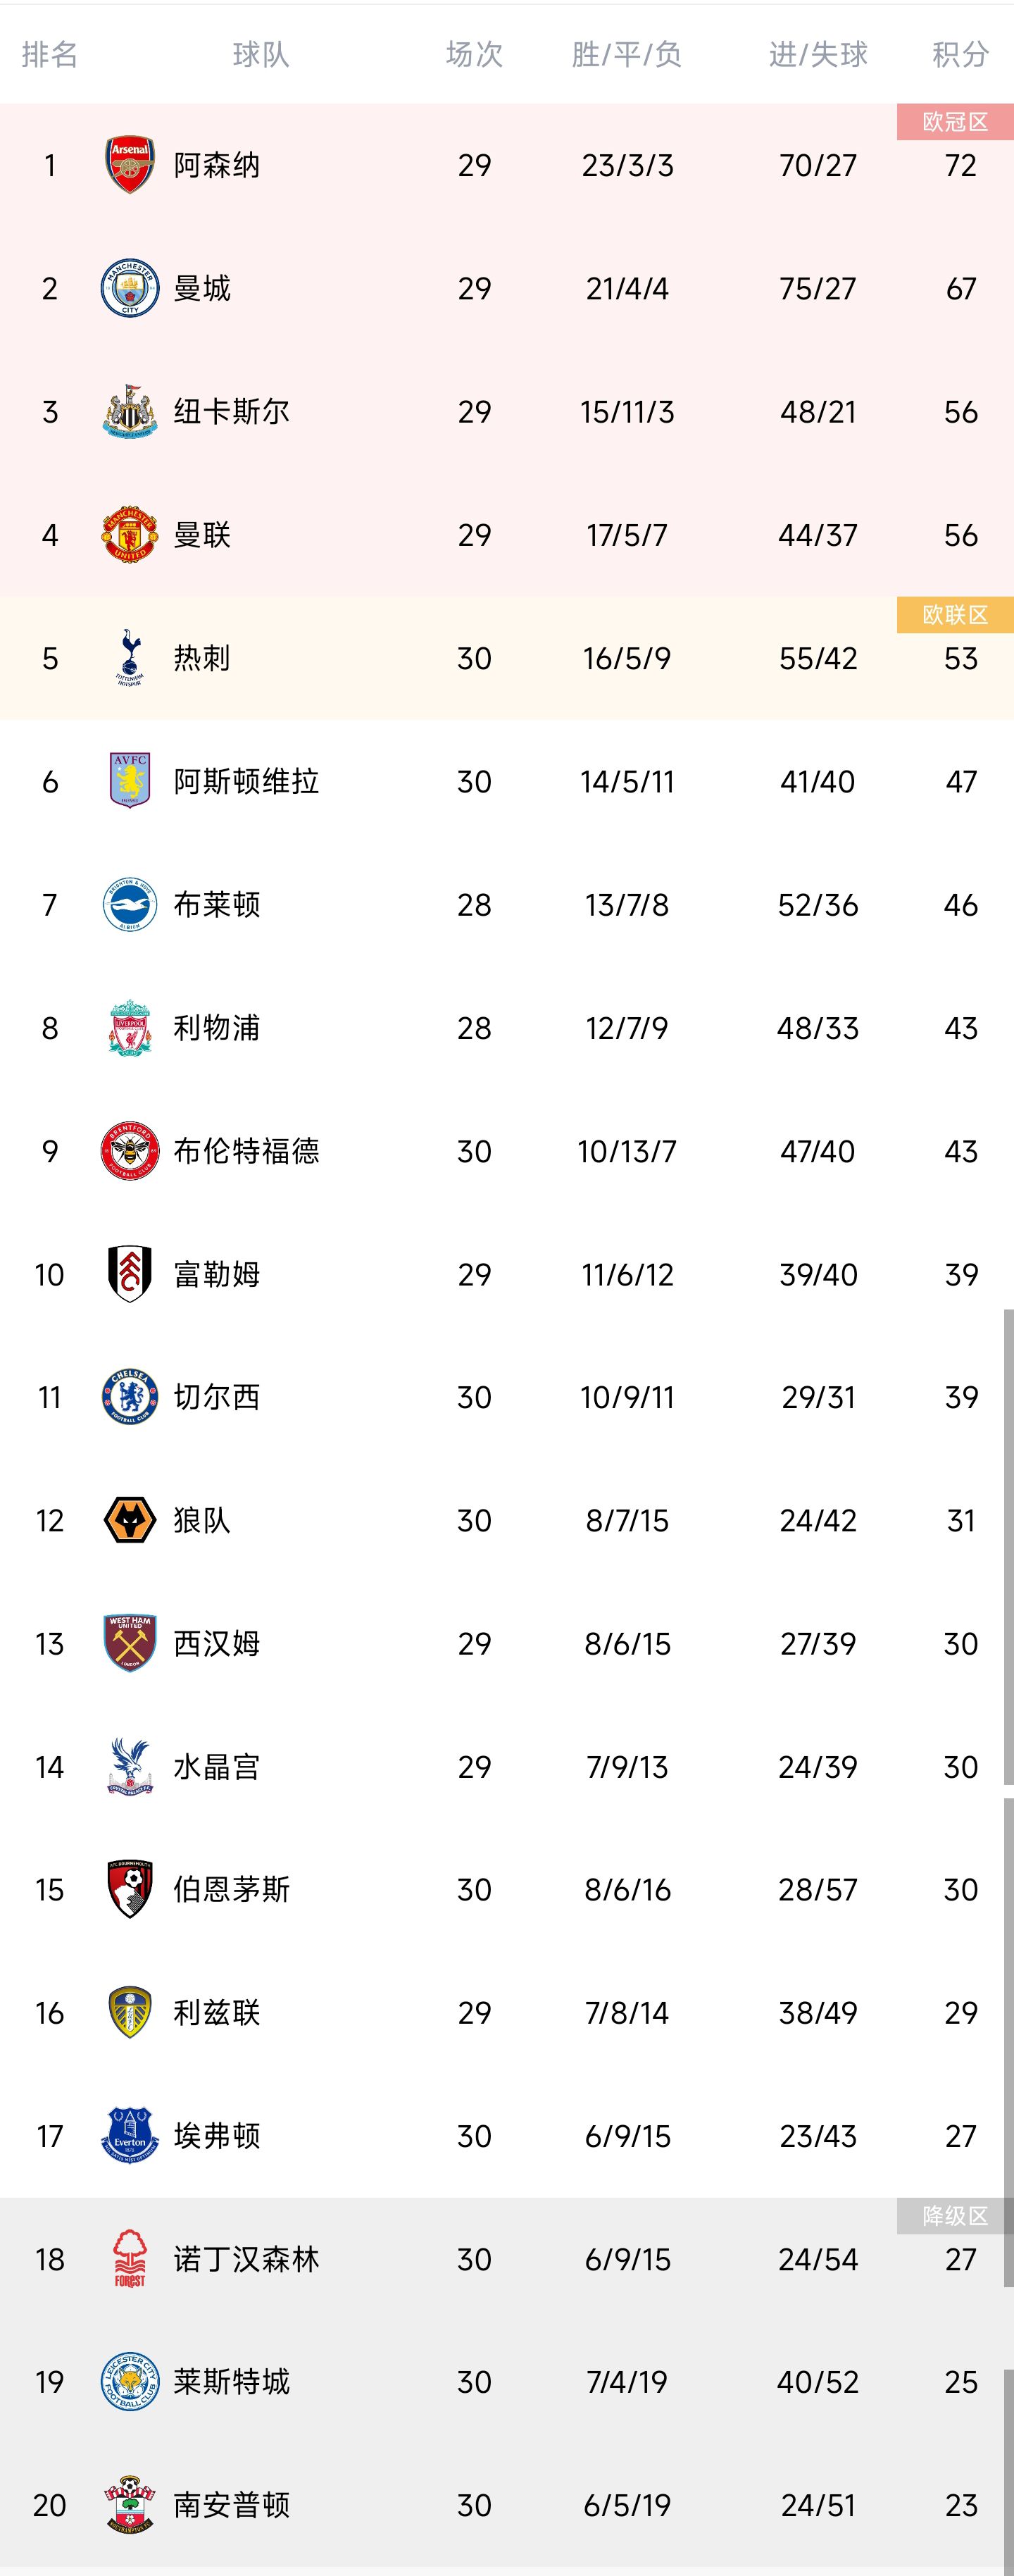Open team name 切尔西

[217, 1397]
